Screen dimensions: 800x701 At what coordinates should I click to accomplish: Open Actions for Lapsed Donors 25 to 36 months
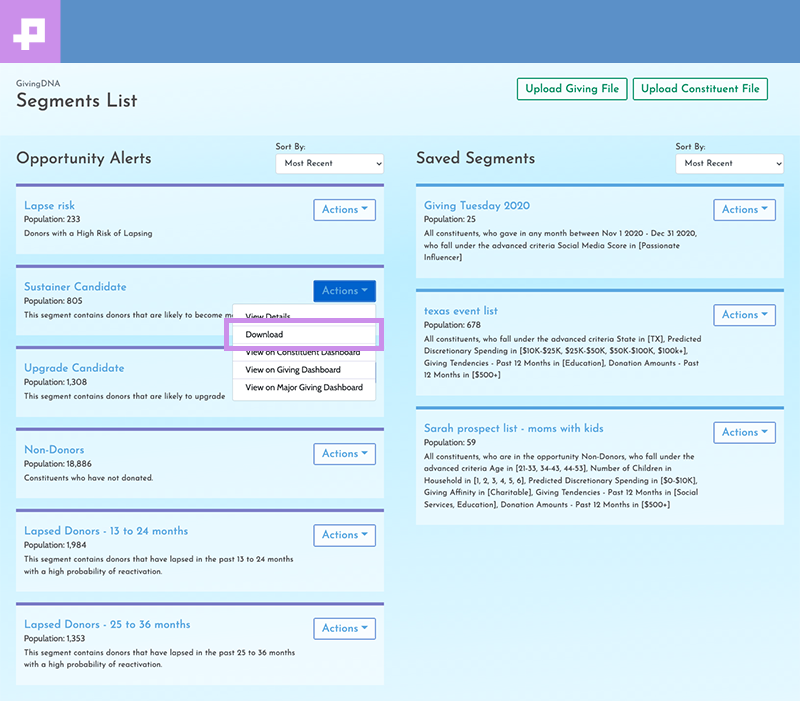pos(344,629)
